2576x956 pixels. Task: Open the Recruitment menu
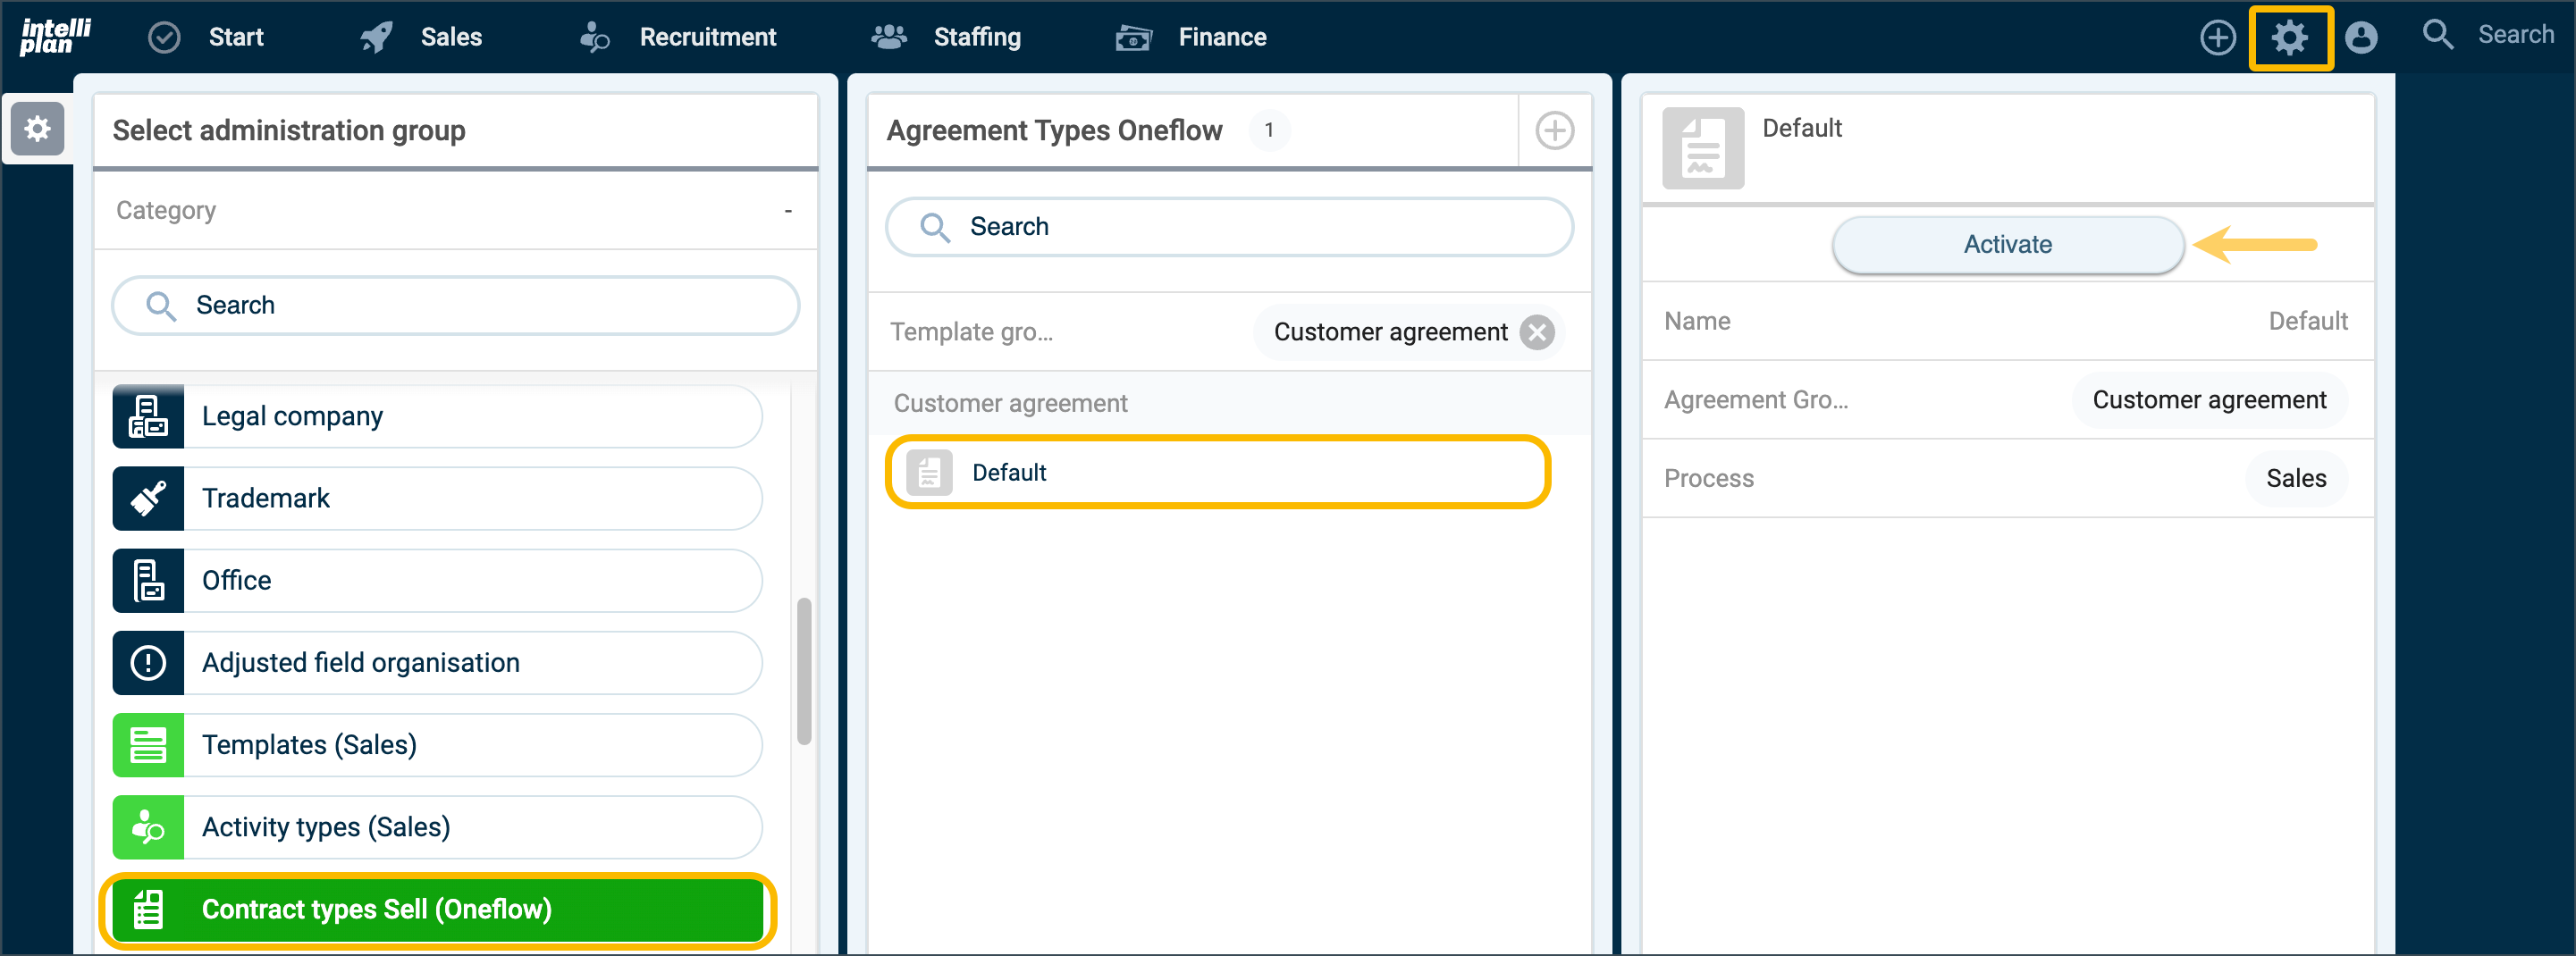click(707, 37)
